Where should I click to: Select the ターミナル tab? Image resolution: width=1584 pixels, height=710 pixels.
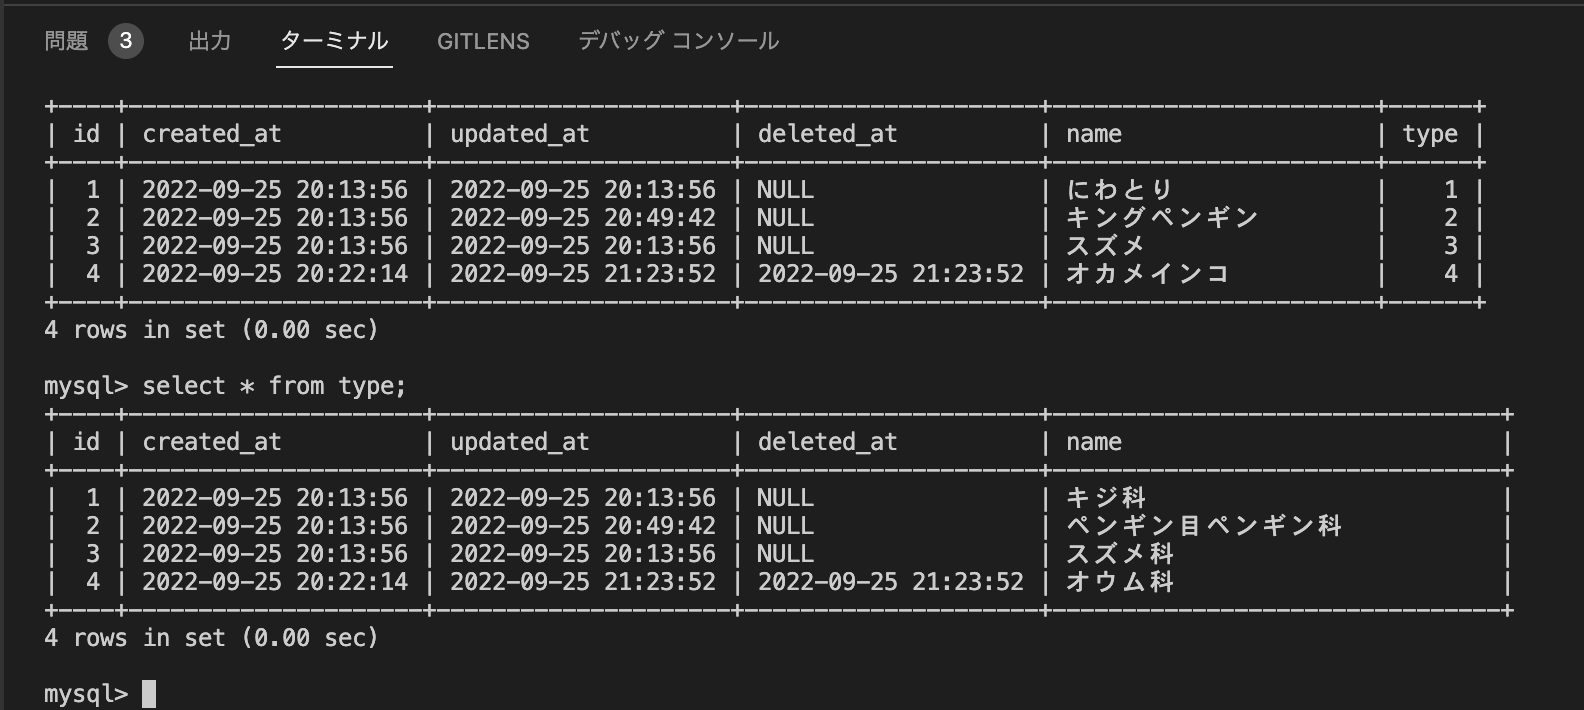(x=333, y=41)
